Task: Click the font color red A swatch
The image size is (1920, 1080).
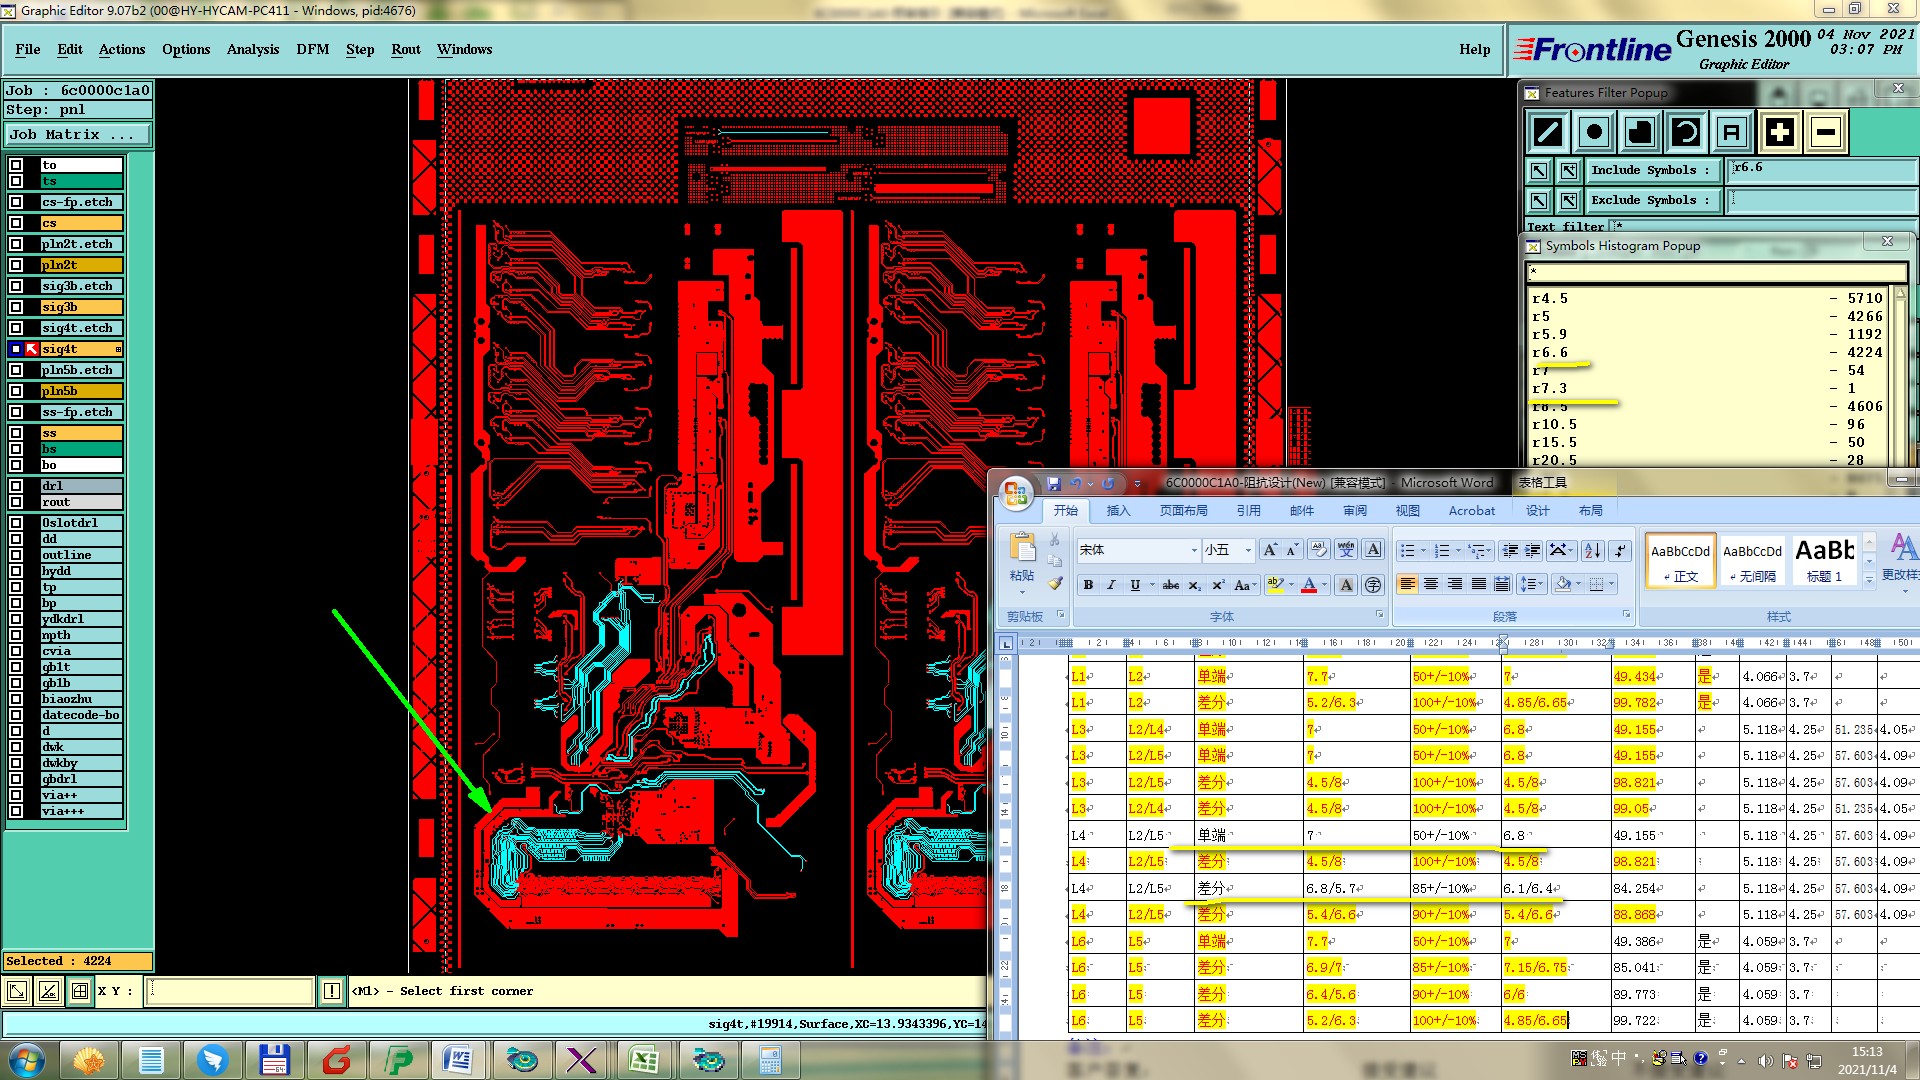Action: 1309,585
